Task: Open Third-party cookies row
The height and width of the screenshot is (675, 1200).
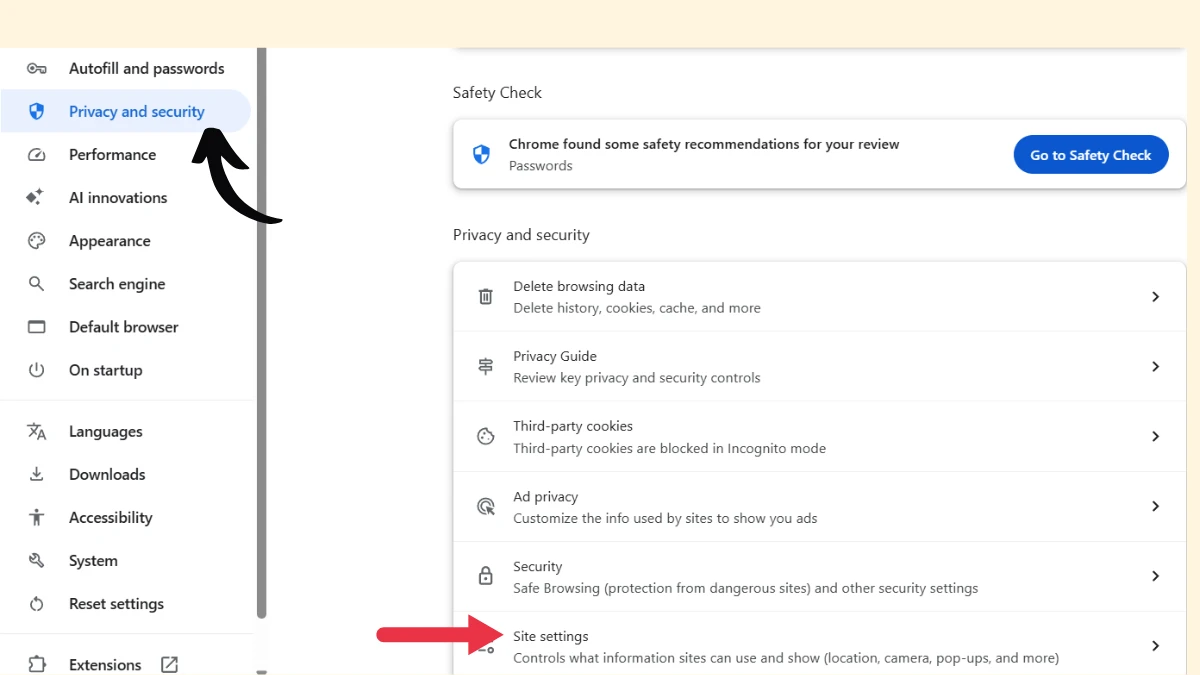Action: [820, 437]
